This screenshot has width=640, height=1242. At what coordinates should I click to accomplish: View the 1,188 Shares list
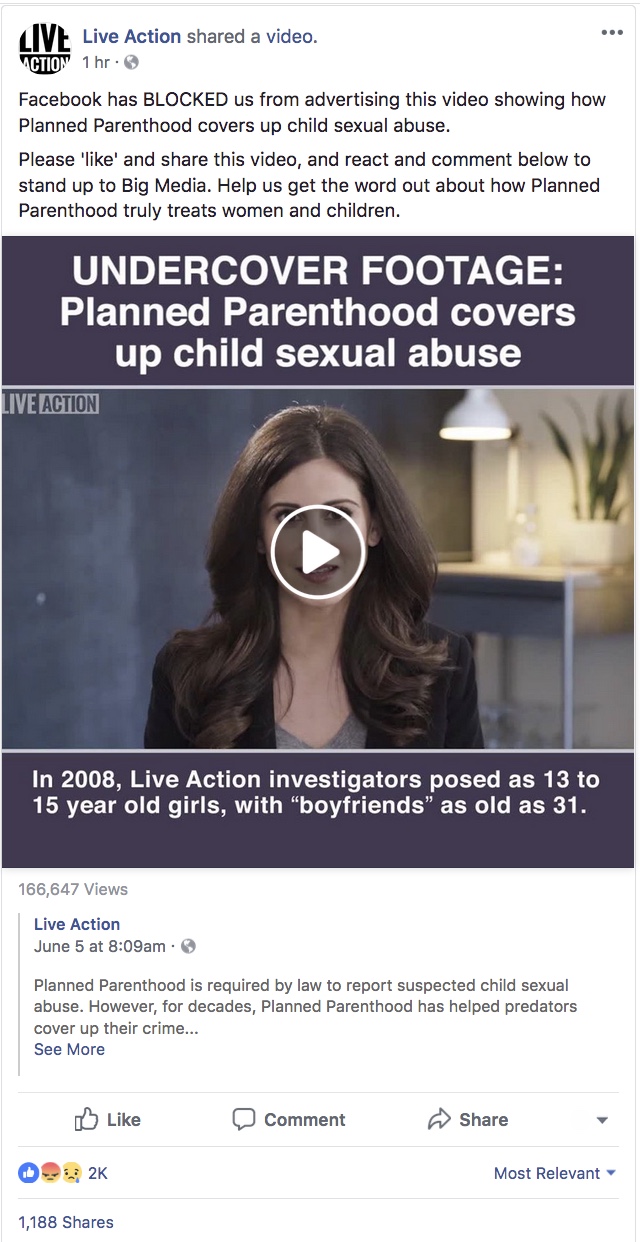(x=66, y=1222)
